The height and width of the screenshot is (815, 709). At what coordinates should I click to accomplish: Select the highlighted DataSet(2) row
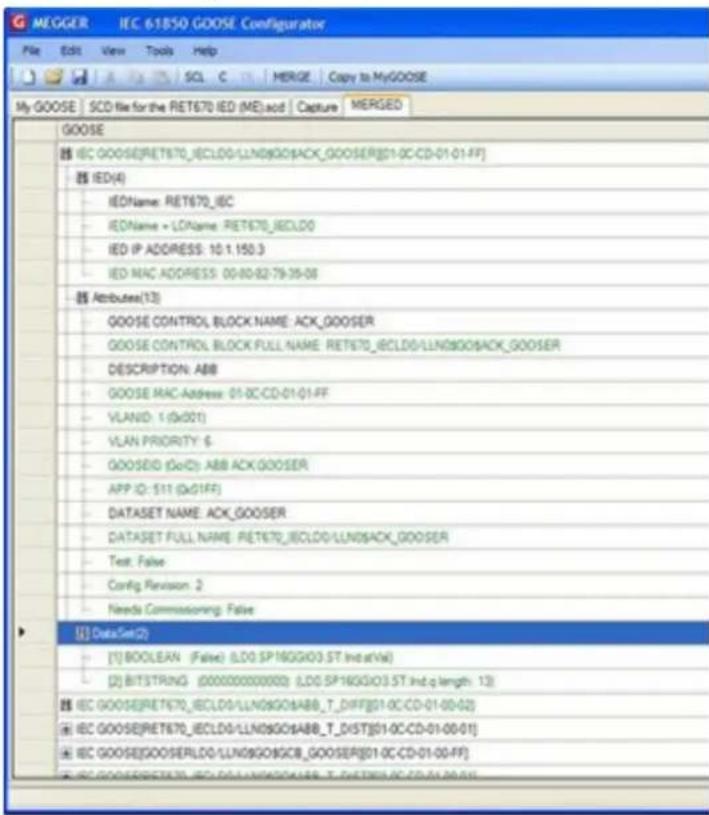[x=383, y=633]
